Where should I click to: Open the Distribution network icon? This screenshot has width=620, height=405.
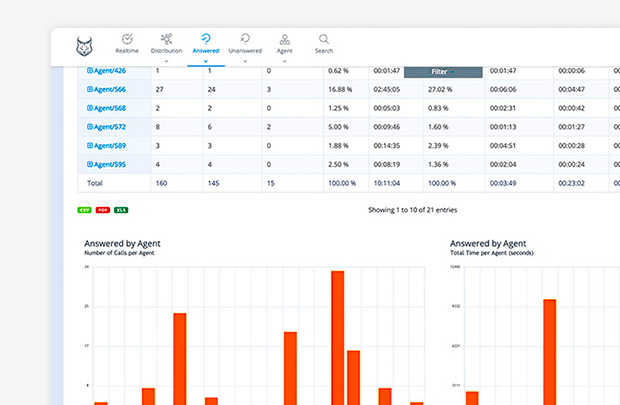pyautogui.click(x=166, y=39)
